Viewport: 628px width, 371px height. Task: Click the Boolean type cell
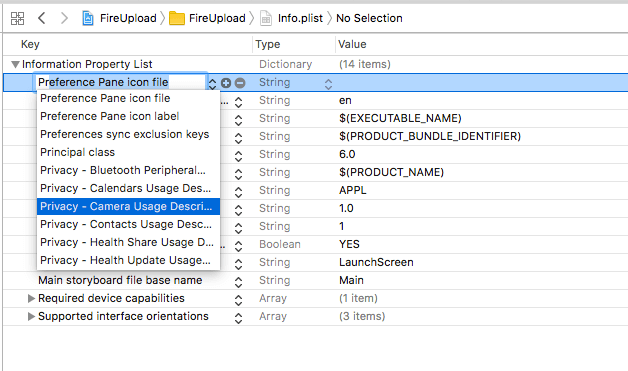point(280,244)
